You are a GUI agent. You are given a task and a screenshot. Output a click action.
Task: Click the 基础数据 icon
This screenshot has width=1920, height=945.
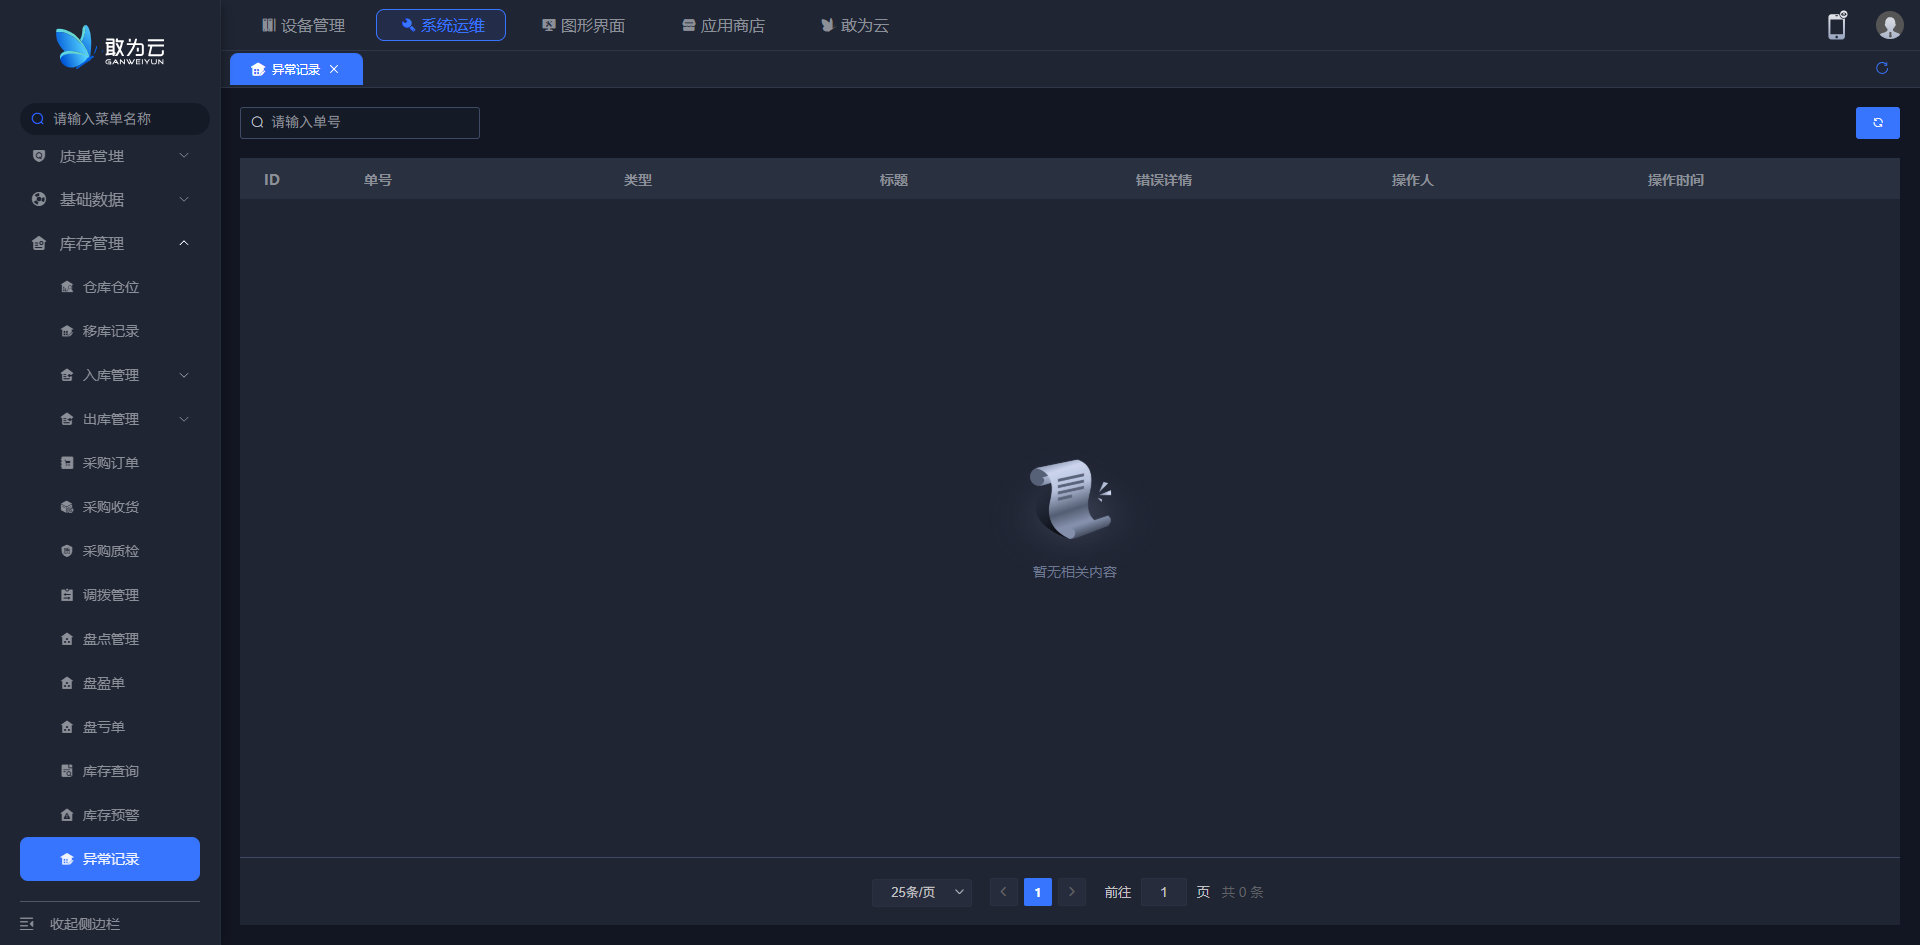tap(39, 199)
